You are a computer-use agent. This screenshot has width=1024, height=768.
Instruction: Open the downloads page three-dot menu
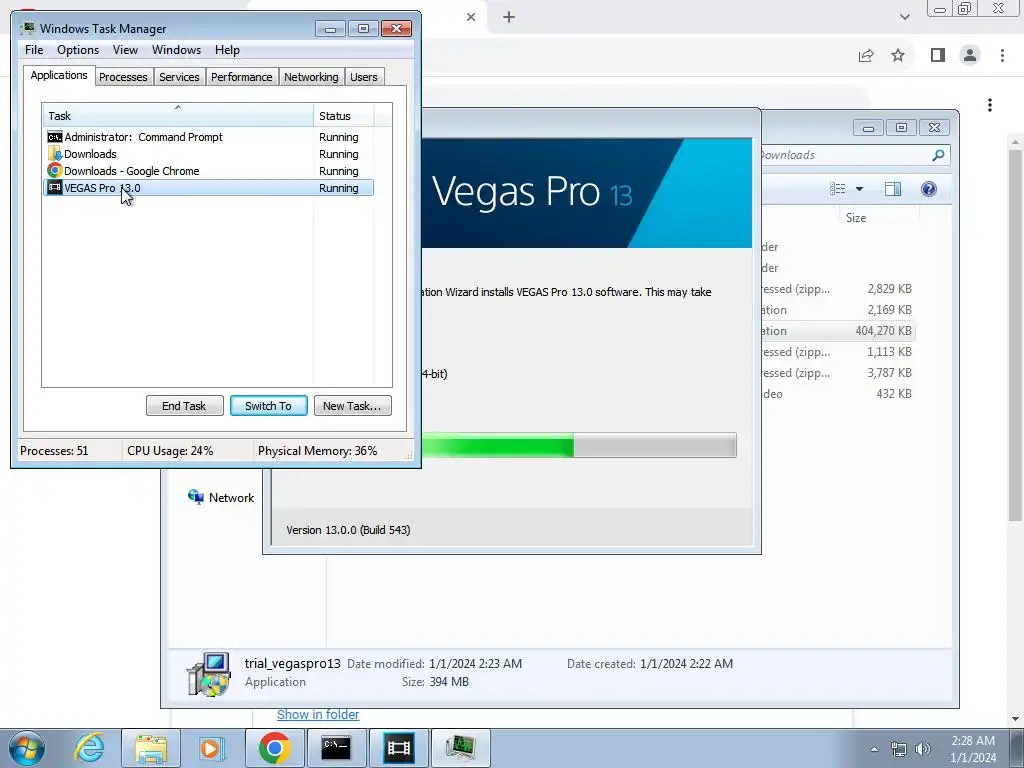(x=990, y=105)
